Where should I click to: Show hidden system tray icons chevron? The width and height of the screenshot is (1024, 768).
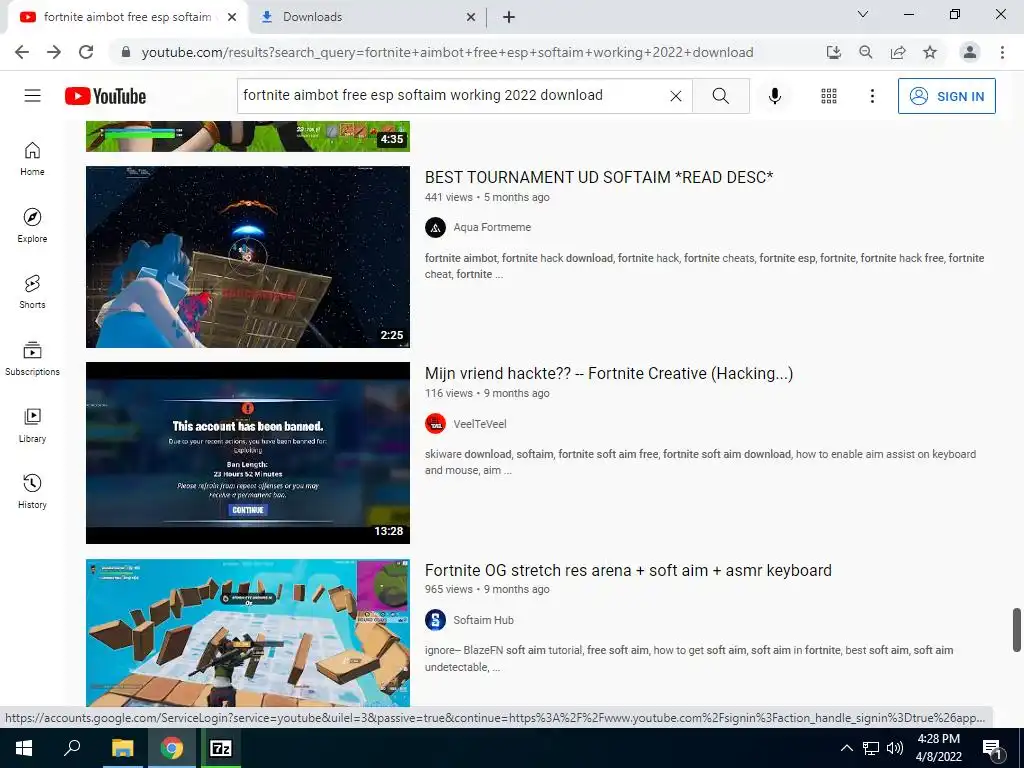point(846,748)
